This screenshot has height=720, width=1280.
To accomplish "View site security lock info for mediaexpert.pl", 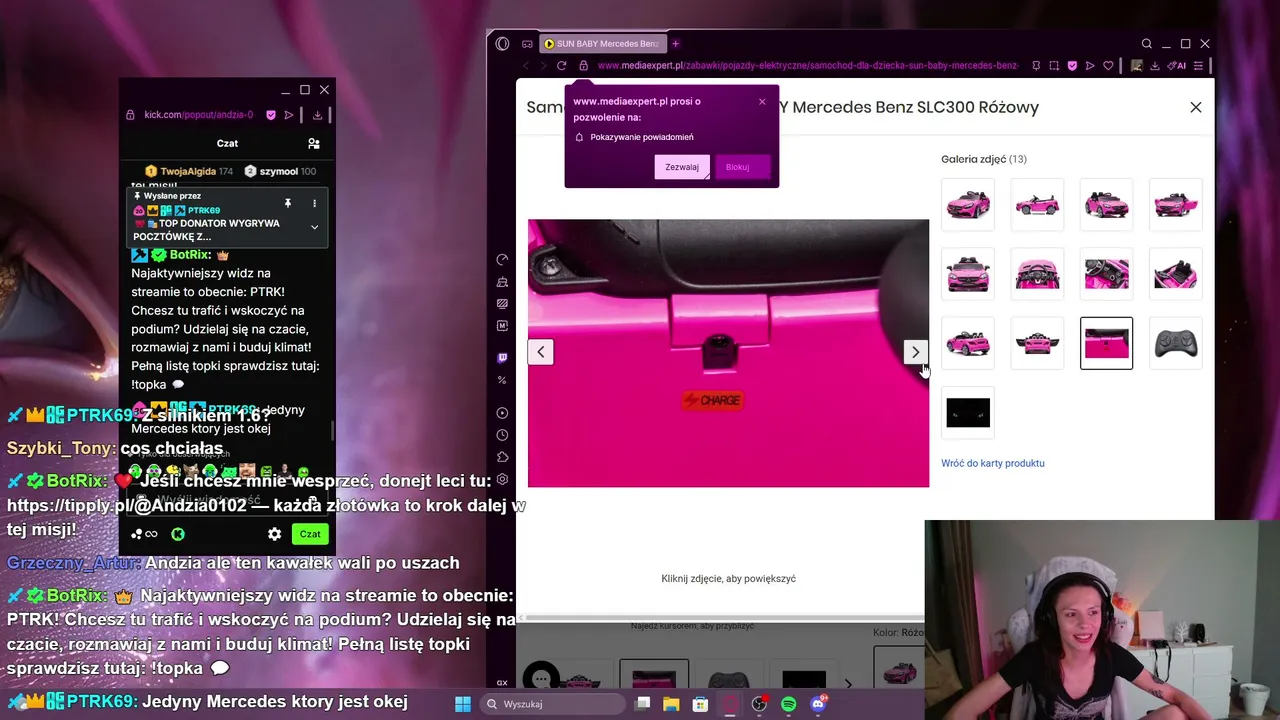I will click(x=583, y=66).
